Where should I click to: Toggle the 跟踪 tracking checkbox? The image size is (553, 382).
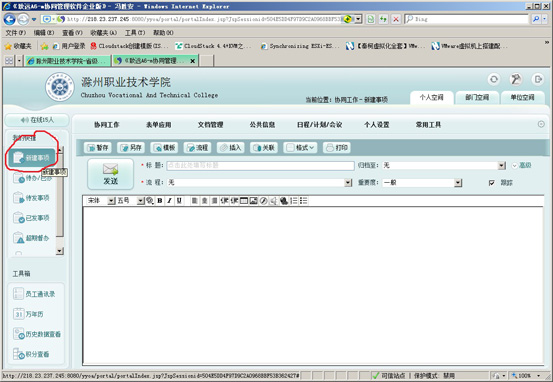coord(492,183)
